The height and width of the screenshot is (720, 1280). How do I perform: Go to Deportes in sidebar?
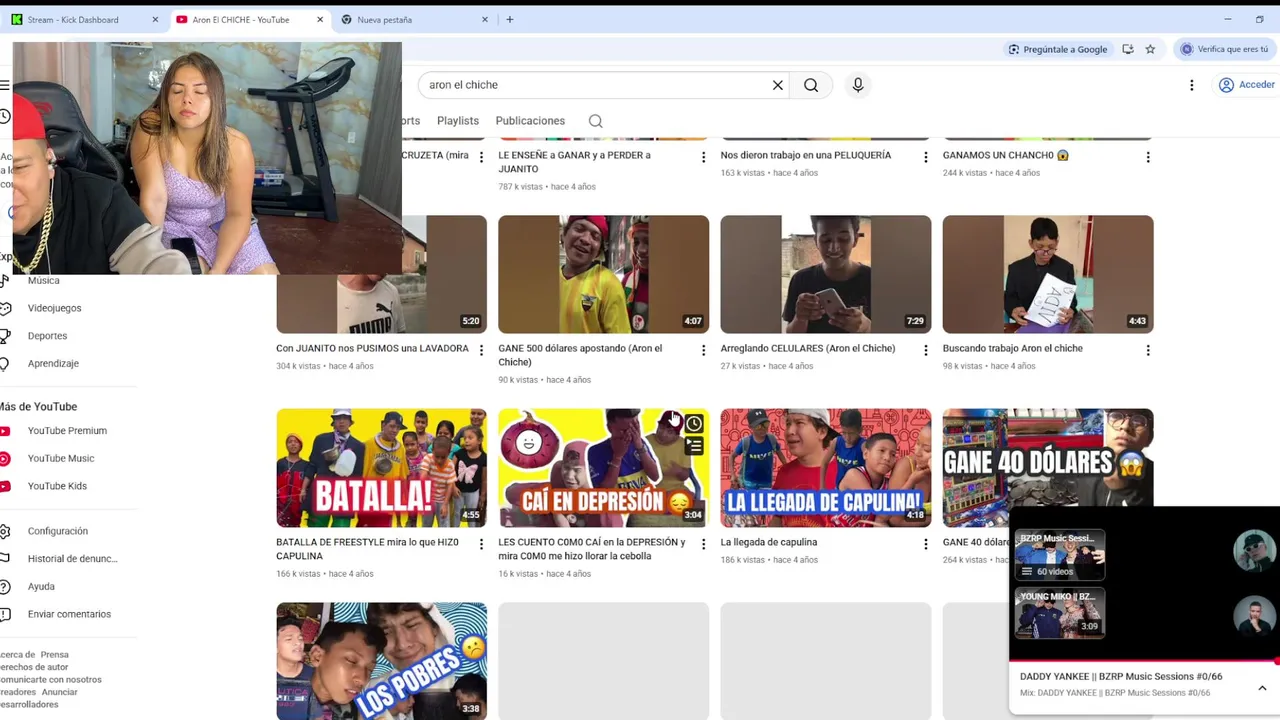coord(47,336)
